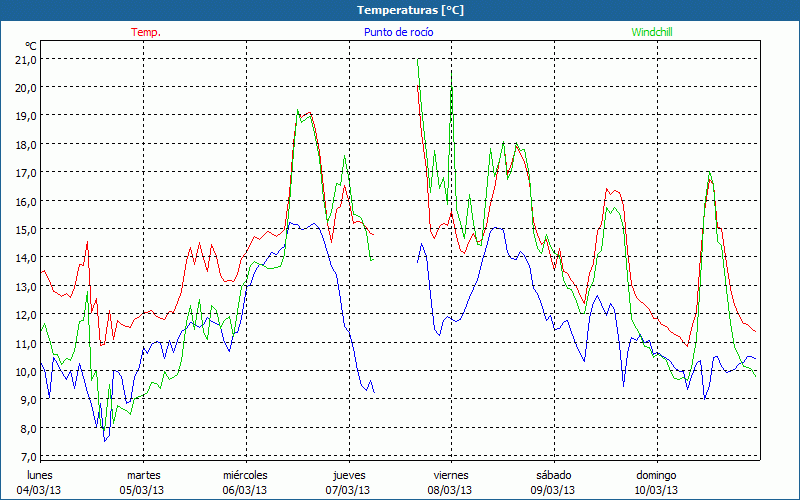Click the 10,0 value on the Y axis
Screen dimensions: 800x500
click(26, 372)
